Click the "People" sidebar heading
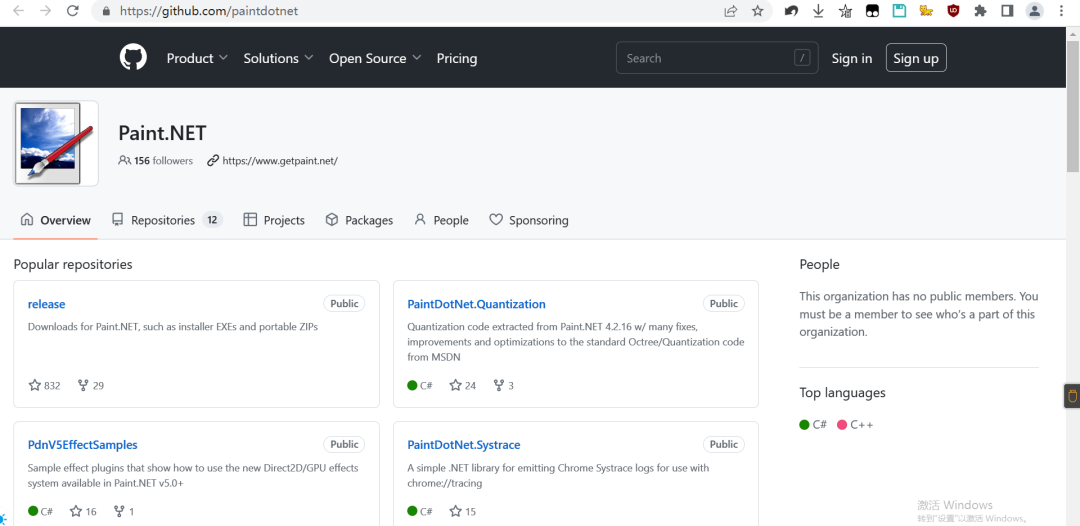1080x526 pixels. [x=820, y=264]
